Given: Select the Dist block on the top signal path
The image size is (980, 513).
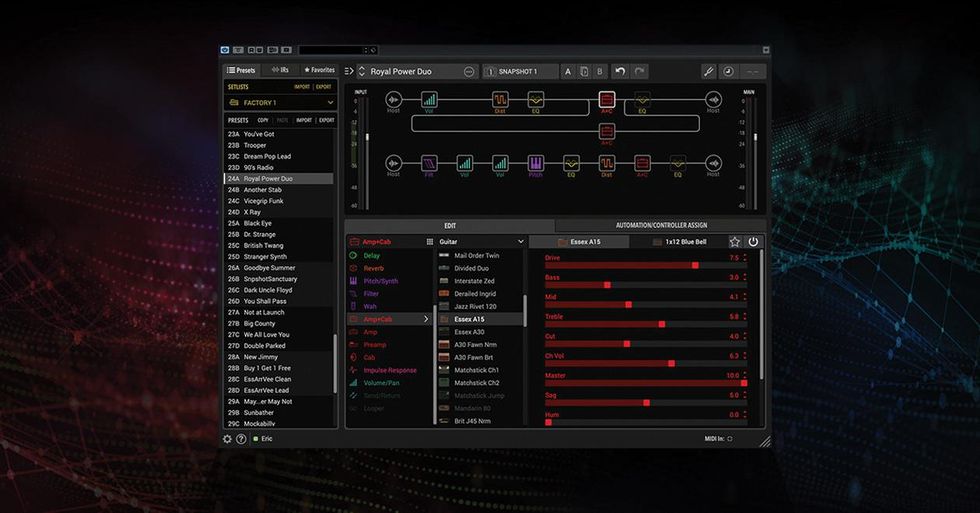Looking at the screenshot, I should point(500,99).
